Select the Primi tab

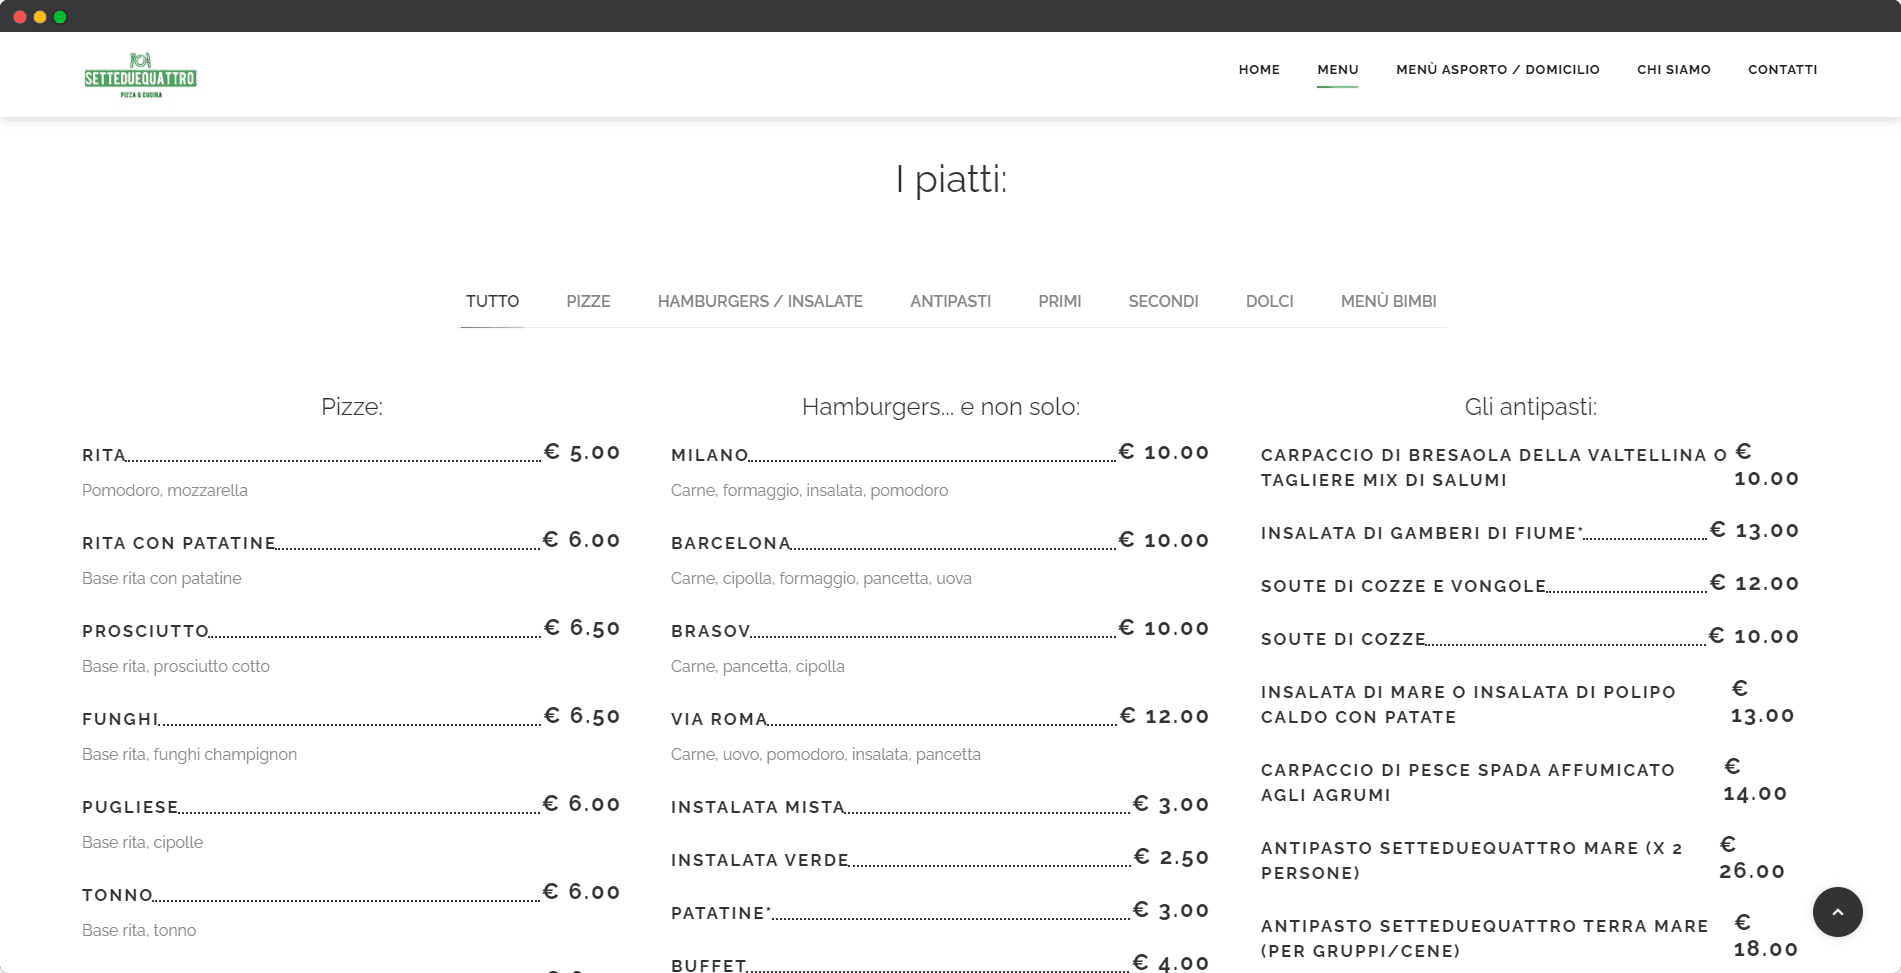1059,301
